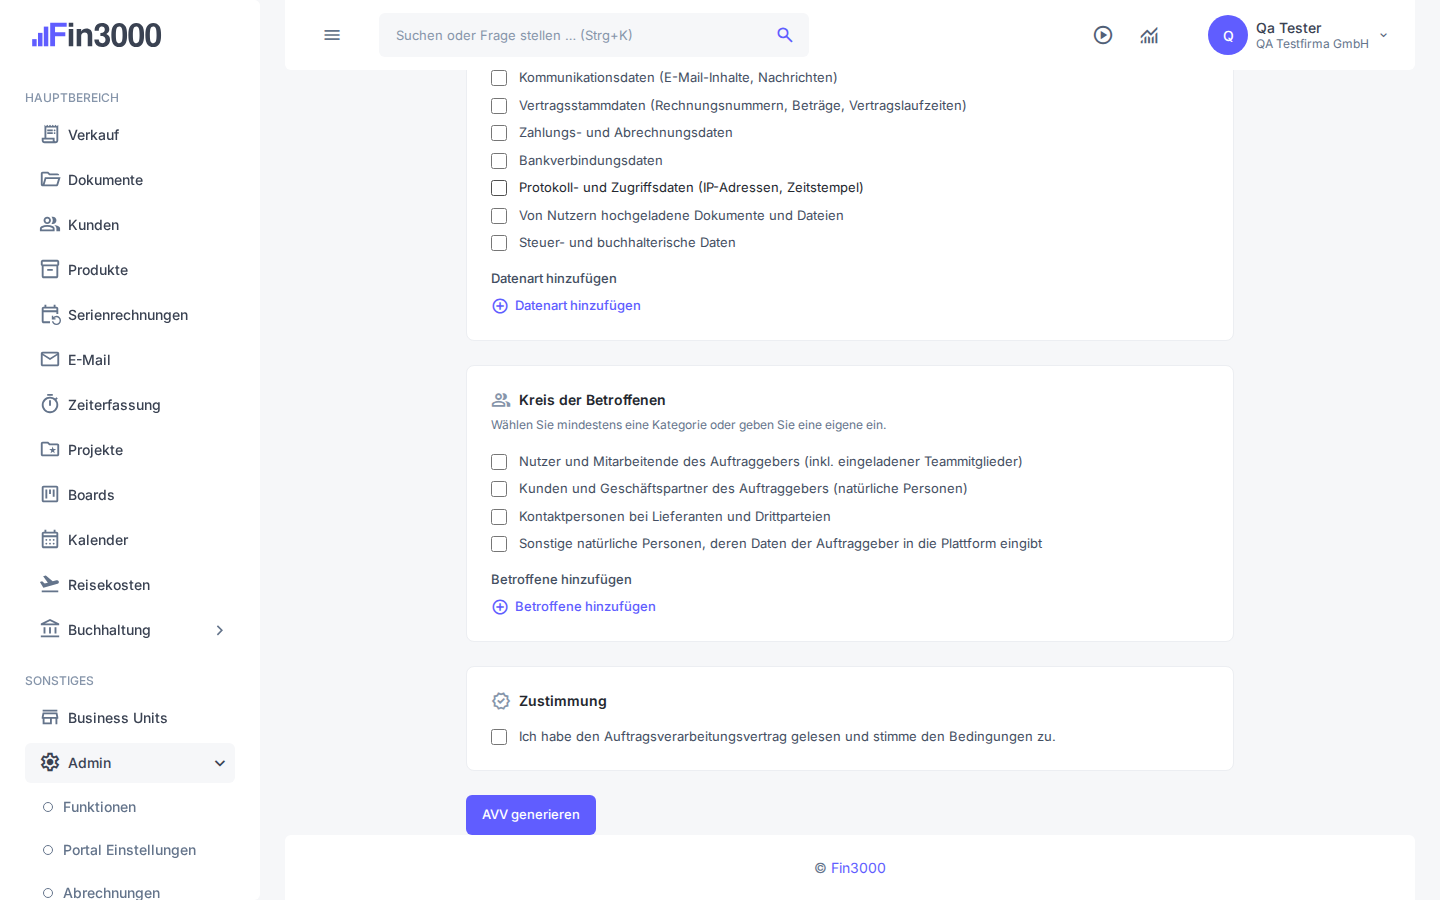
Task: Collapse the Admin menu section
Action: (130, 763)
